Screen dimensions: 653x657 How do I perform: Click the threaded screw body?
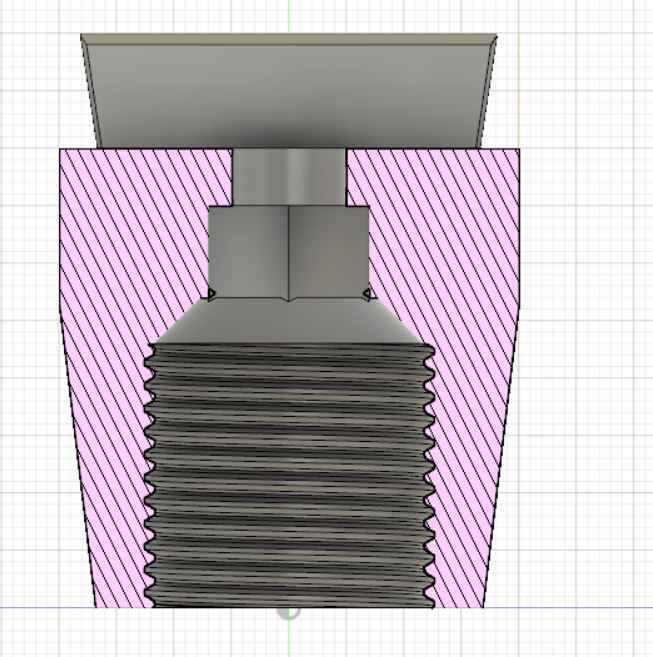[x=289, y=476]
